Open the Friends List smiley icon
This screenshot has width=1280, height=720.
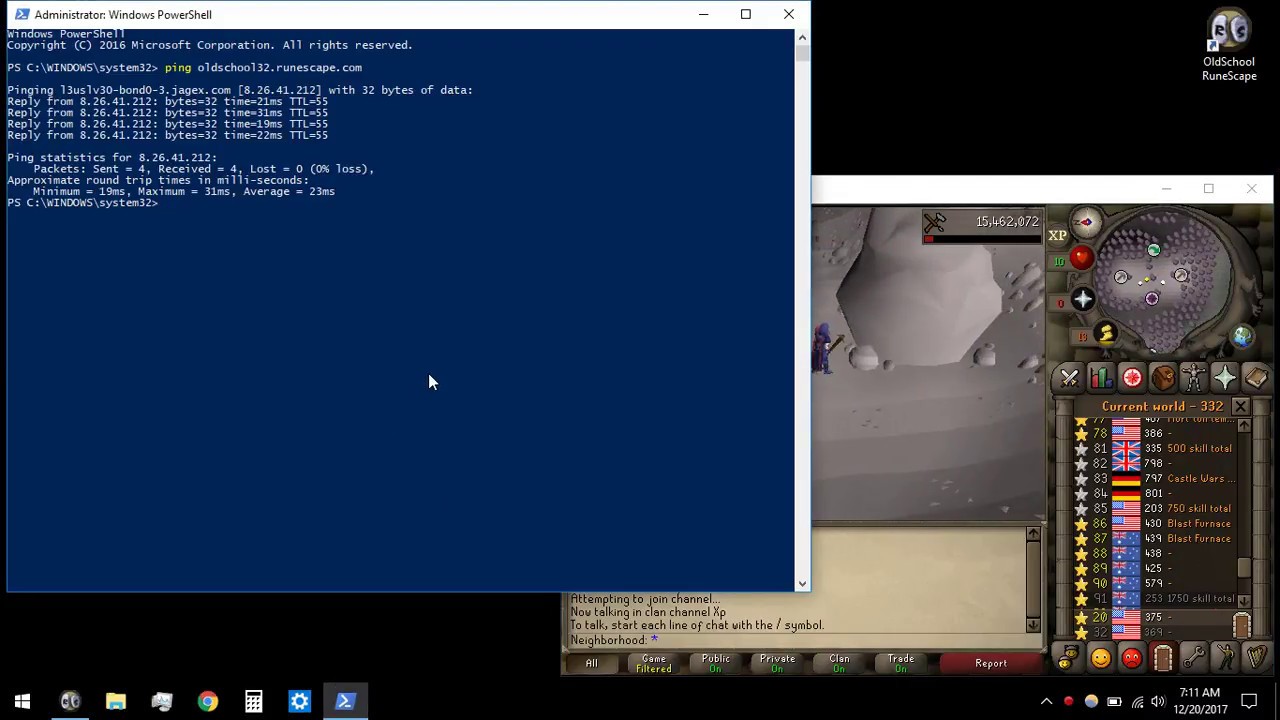pos(1101,658)
